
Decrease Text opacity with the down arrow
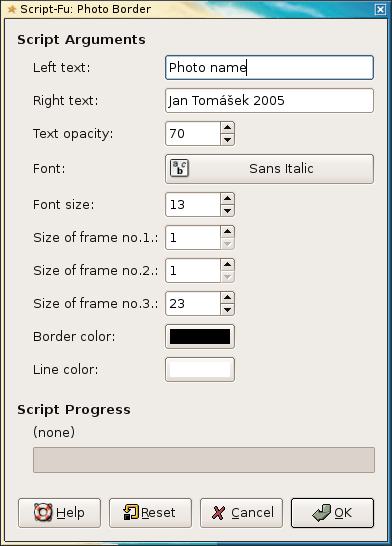pyautogui.click(x=227, y=140)
